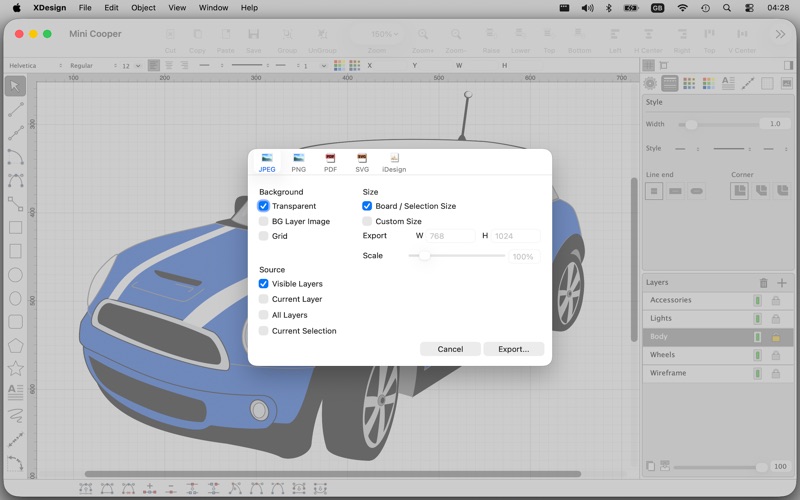
Task: Click the export width W field
Action: point(451,236)
